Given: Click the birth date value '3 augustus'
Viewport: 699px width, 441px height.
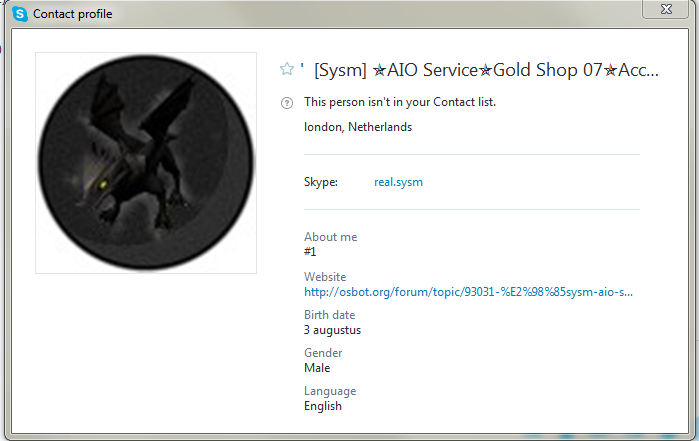Looking at the screenshot, I should [x=332, y=330].
